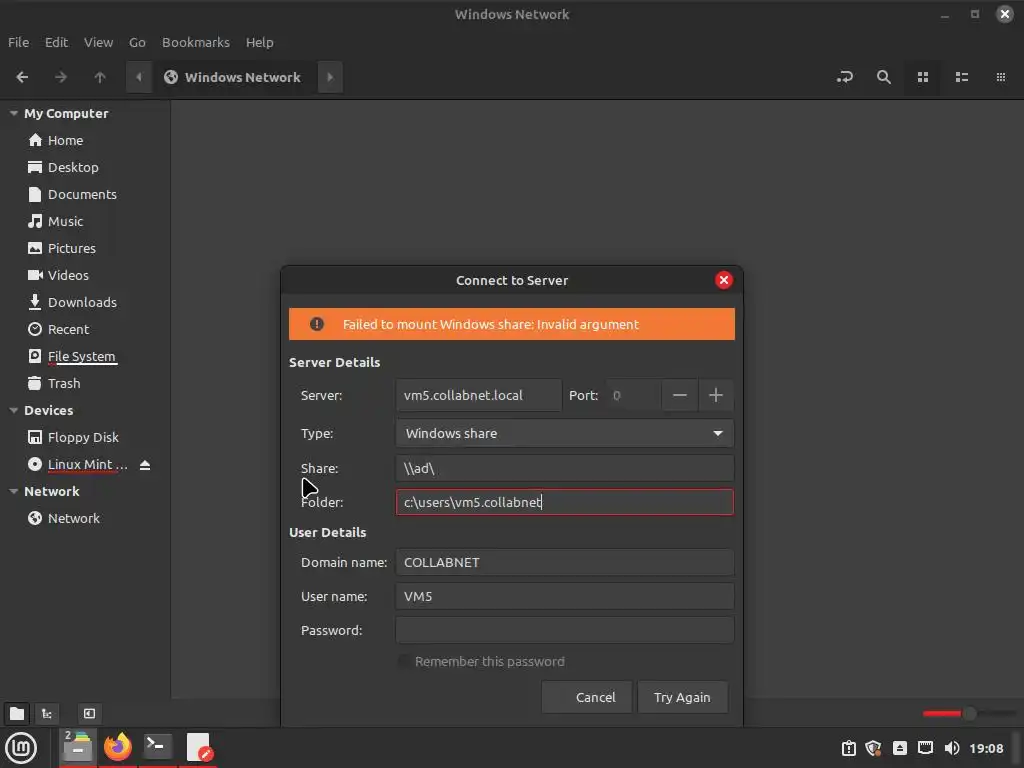Screen dimensions: 1024x768
Task: Toggle the location entry icon in toolbar
Action: (844, 77)
